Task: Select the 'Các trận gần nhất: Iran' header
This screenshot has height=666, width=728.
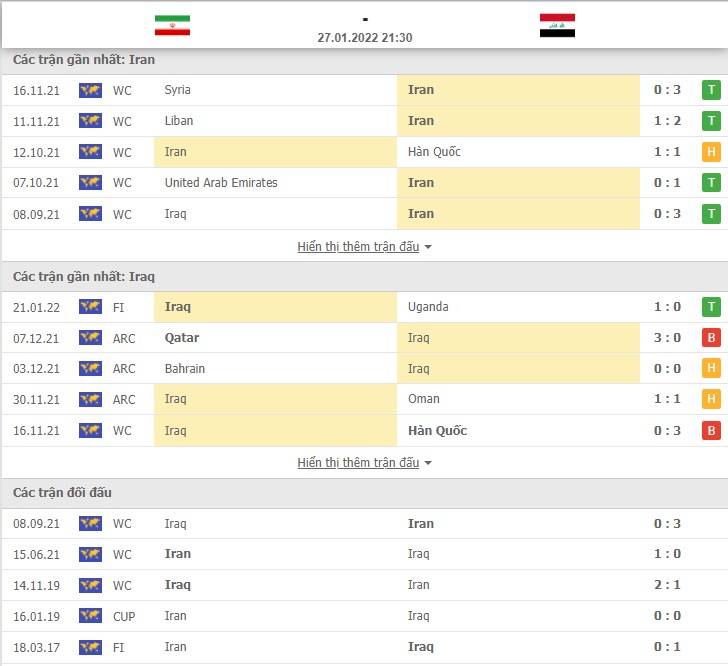Action: pos(84,60)
